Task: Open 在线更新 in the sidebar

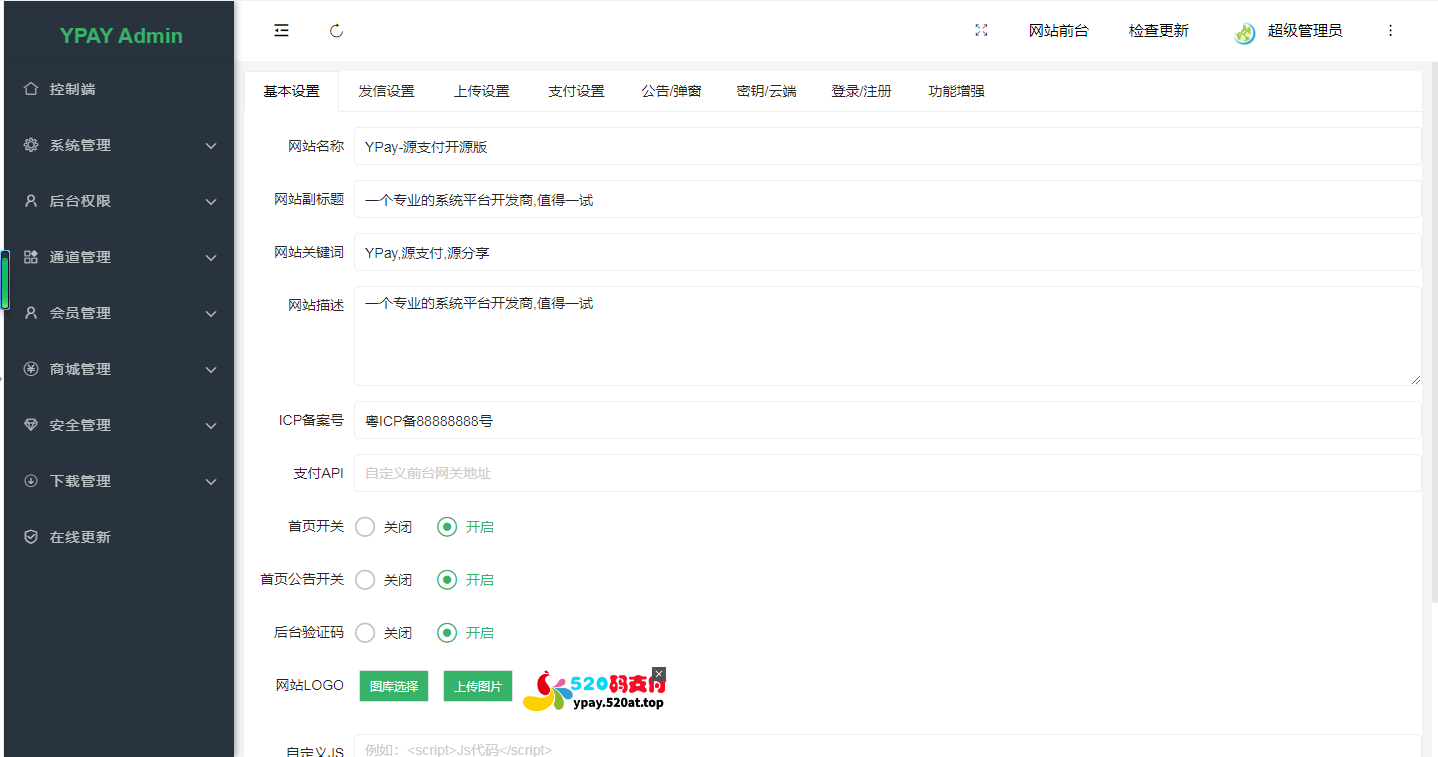Action: [x=119, y=537]
